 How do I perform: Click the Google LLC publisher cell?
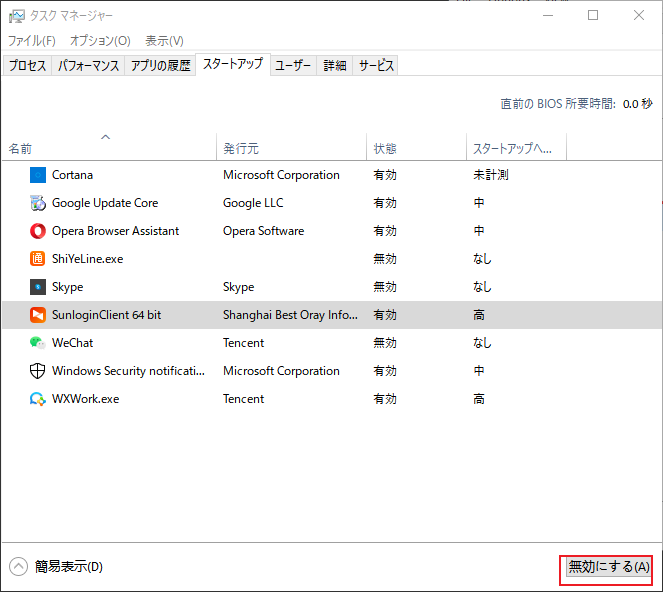click(x=253, y=203)
